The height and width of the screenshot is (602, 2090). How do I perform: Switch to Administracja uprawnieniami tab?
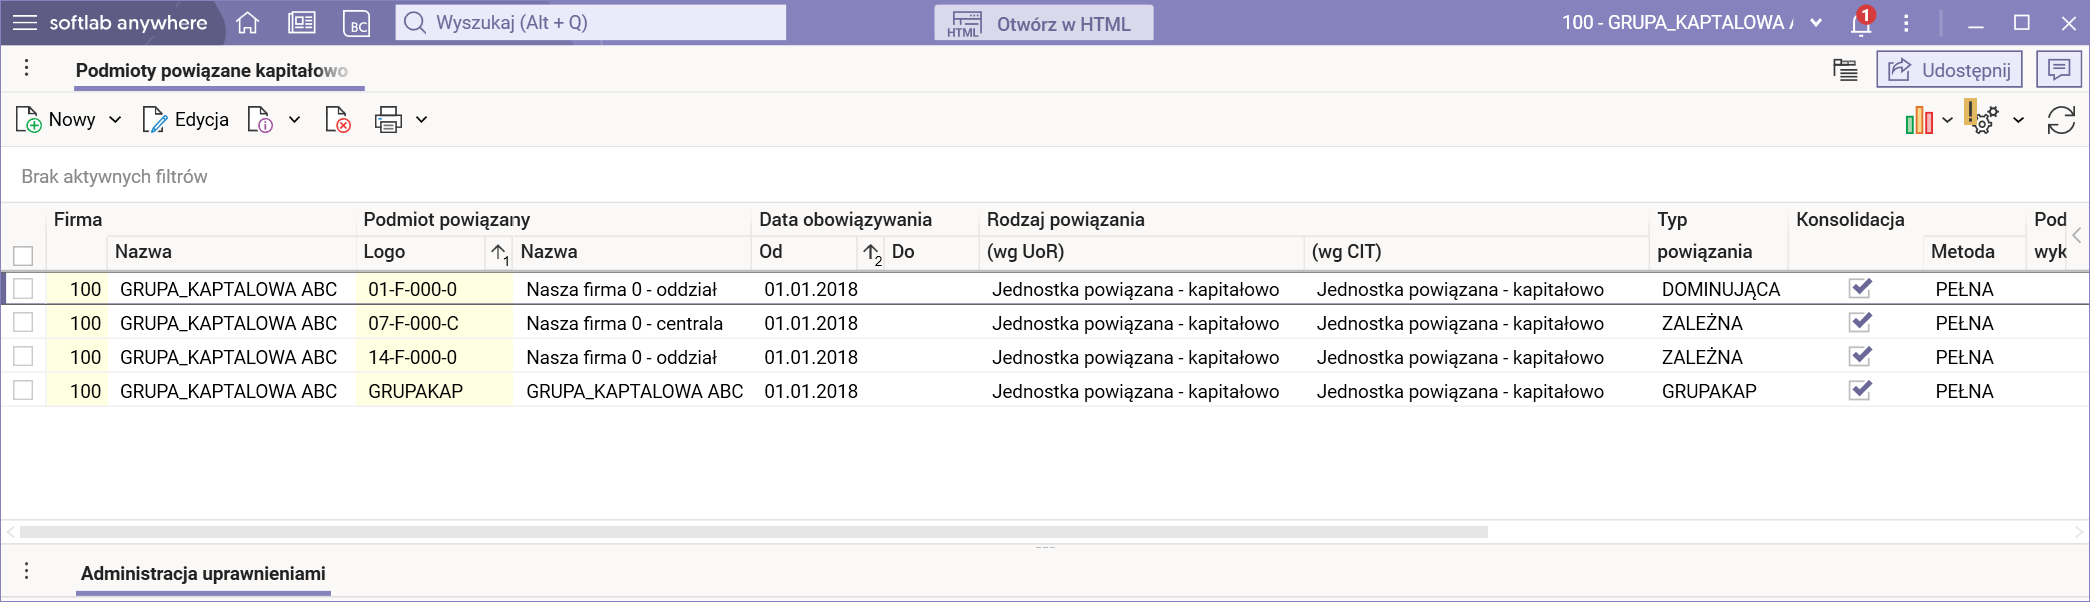(203, 573)
